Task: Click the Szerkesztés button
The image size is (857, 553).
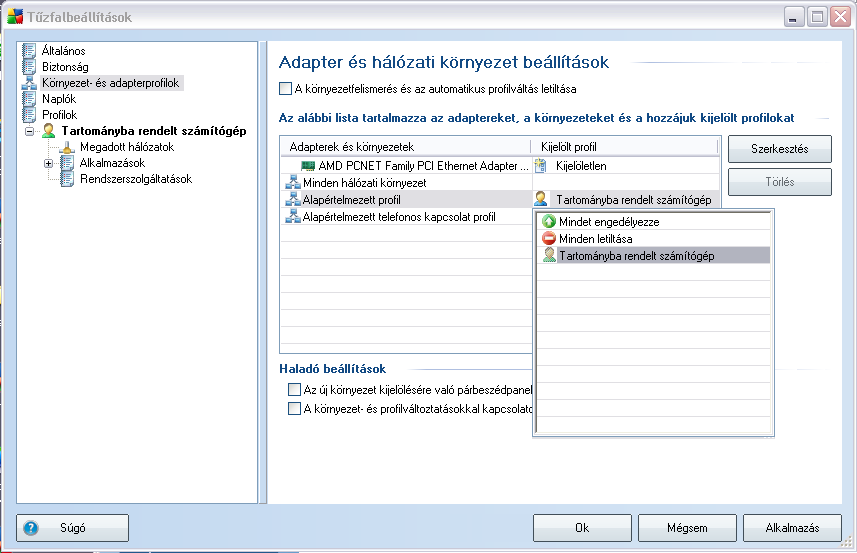Action: [x=780, y=149]
